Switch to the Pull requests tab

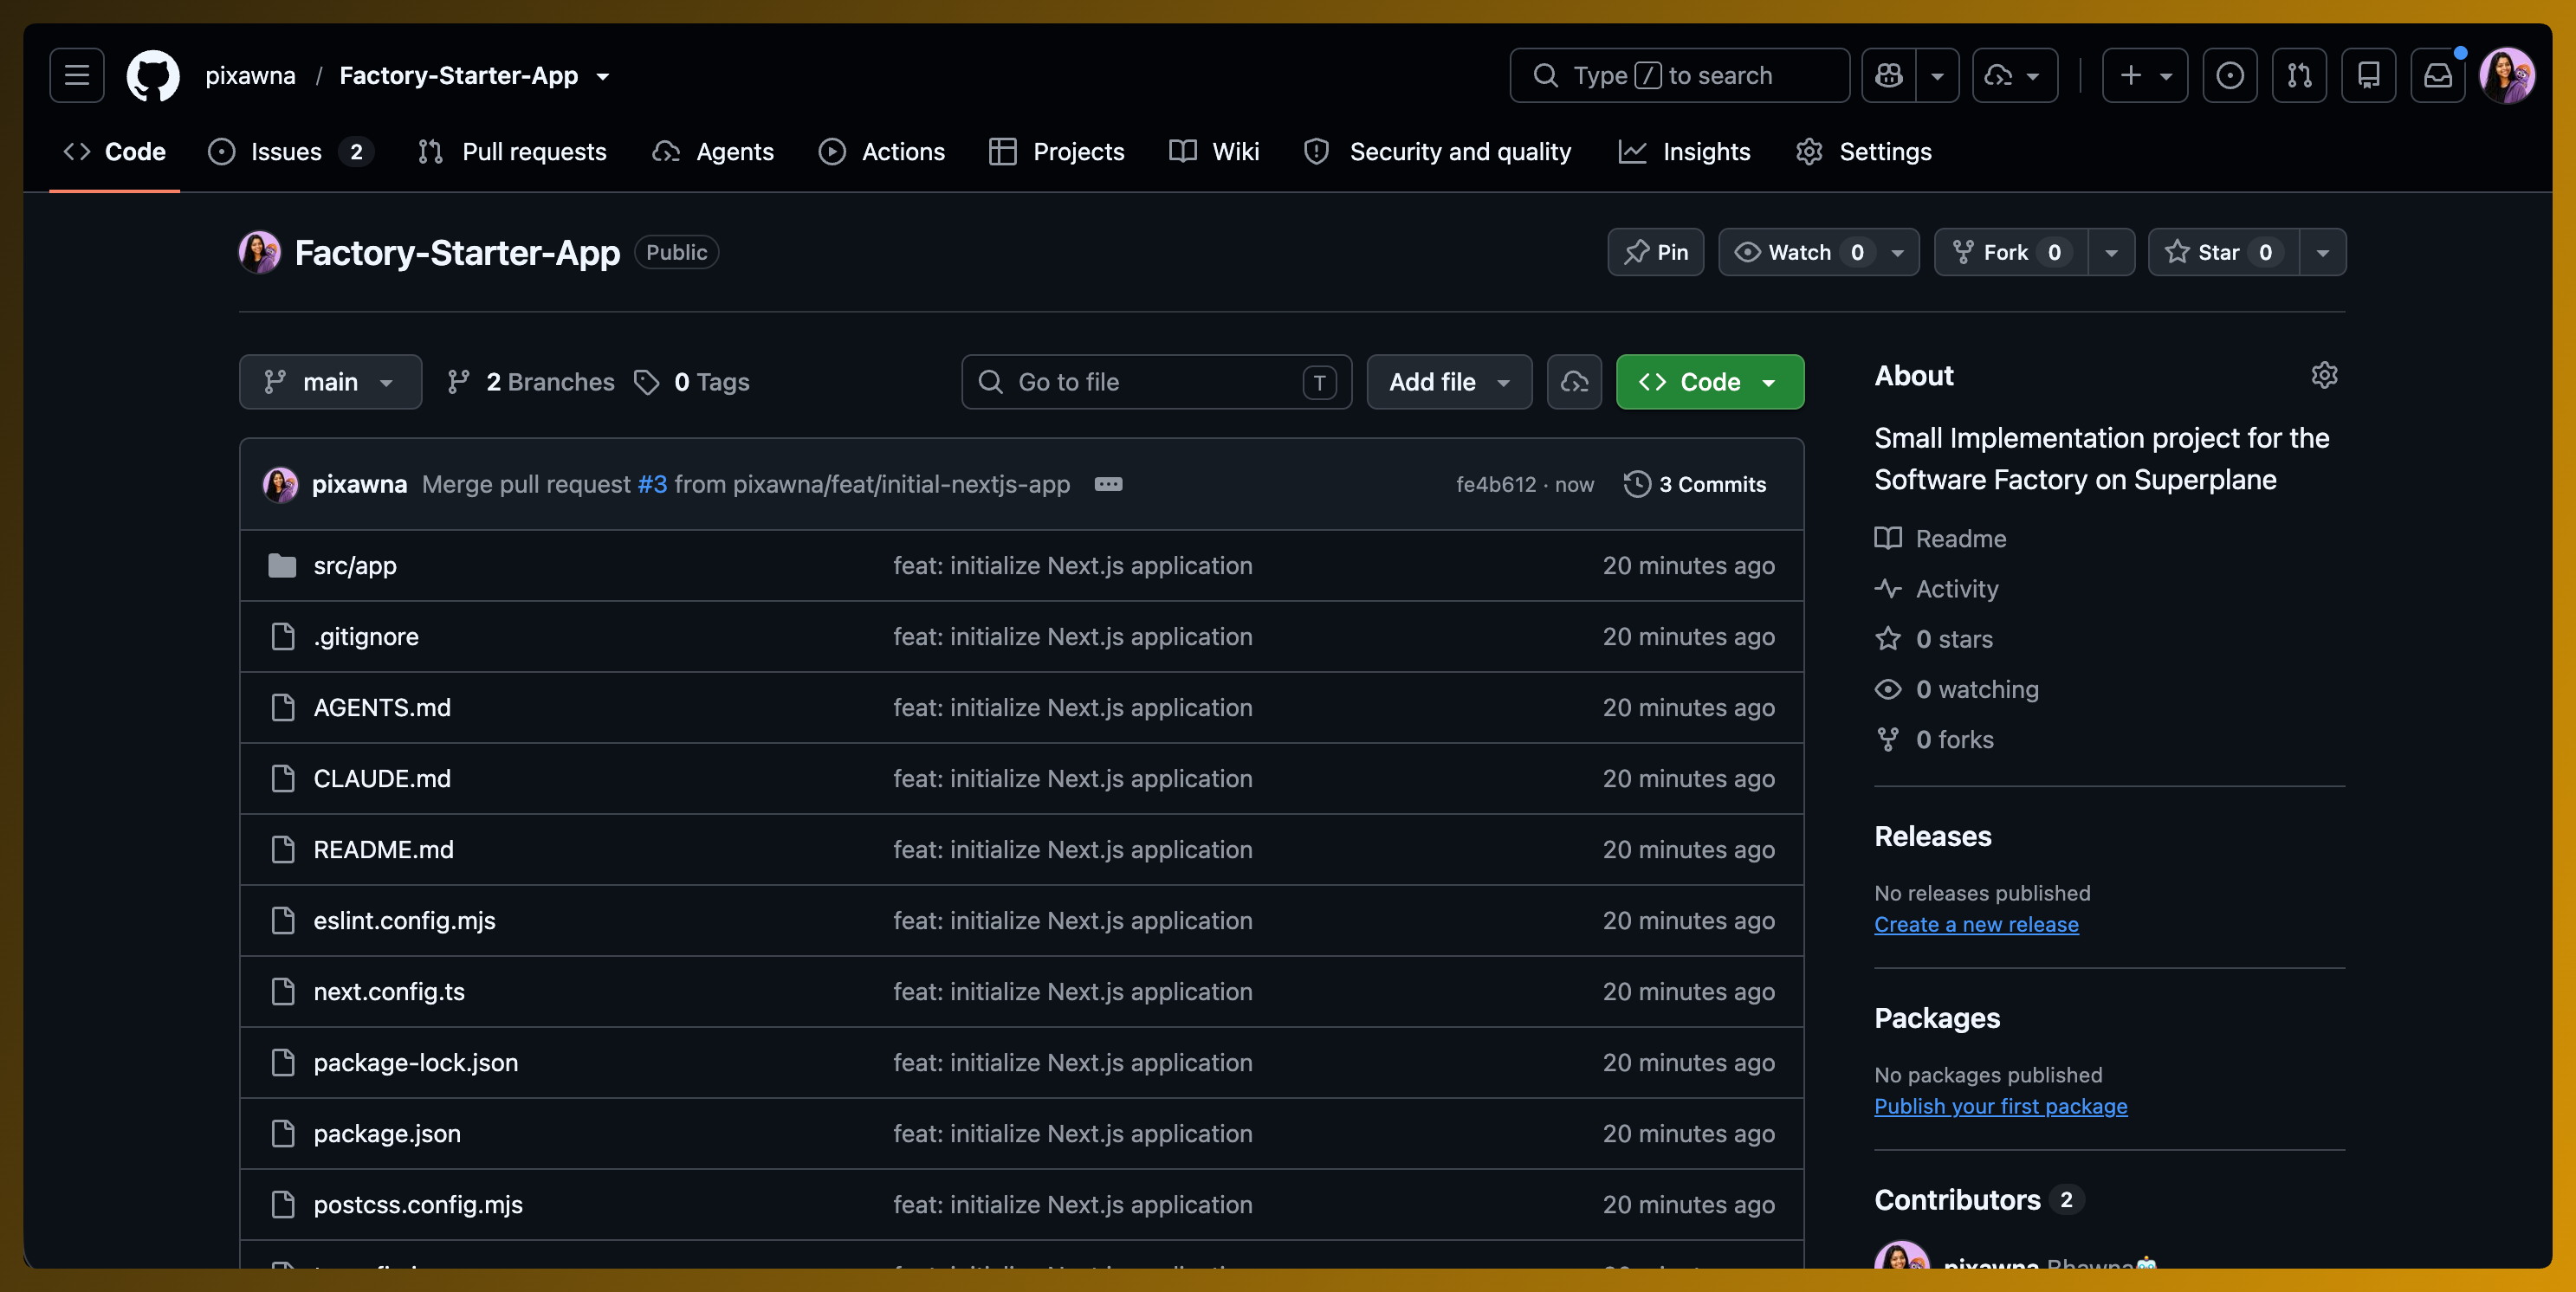512,151
